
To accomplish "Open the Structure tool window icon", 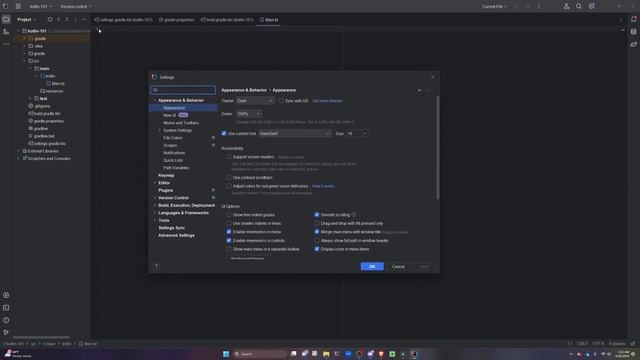I will click(x=6, y=32).
